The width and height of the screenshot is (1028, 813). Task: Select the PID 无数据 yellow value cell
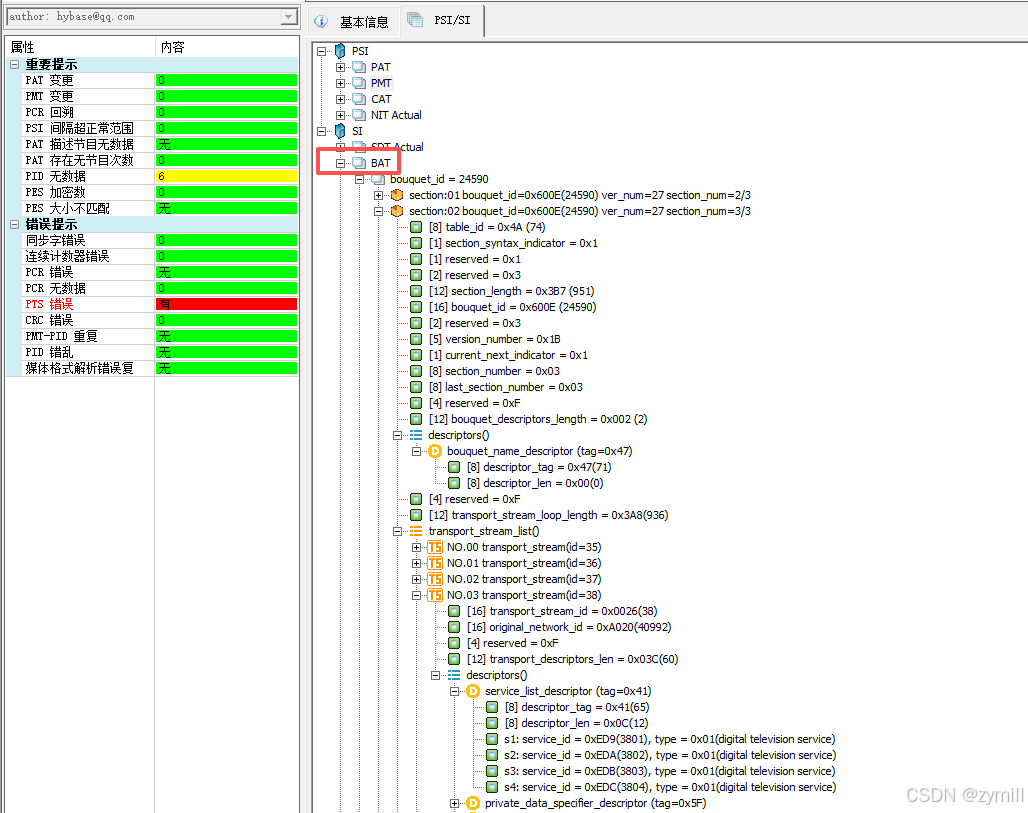pyautogui.click(x=227, y=176)
